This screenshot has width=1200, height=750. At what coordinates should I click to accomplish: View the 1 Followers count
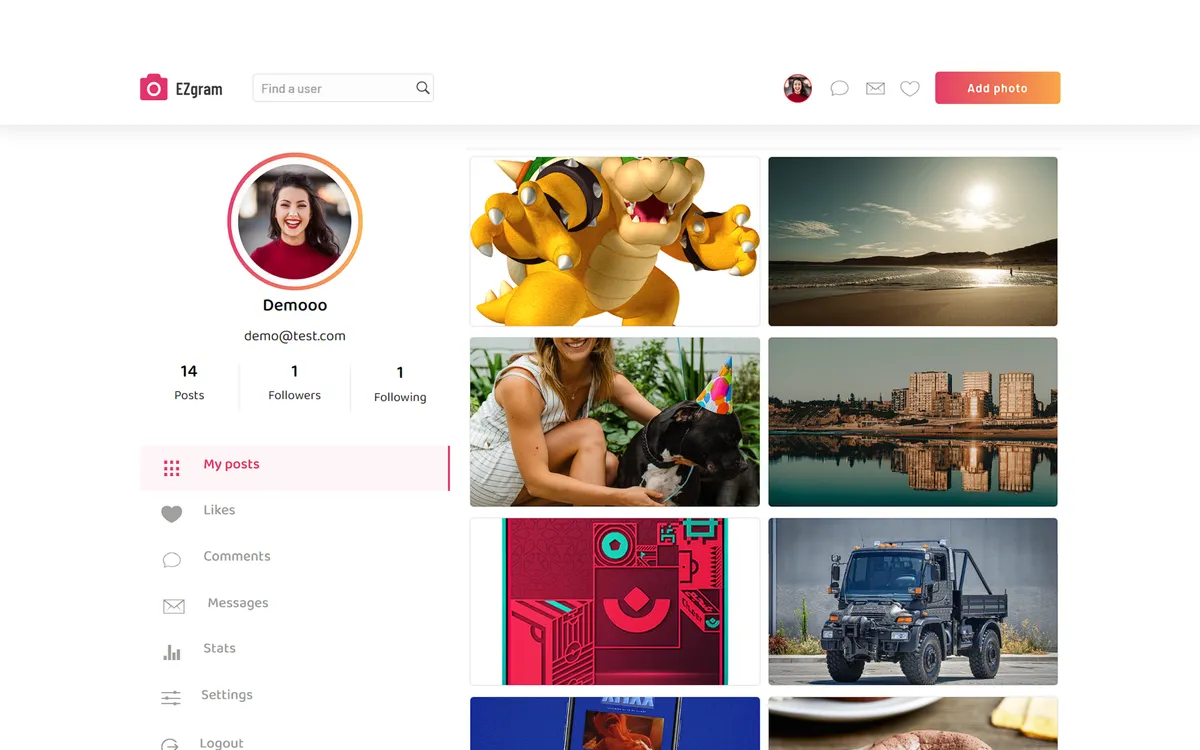click(x=294, y=382)
